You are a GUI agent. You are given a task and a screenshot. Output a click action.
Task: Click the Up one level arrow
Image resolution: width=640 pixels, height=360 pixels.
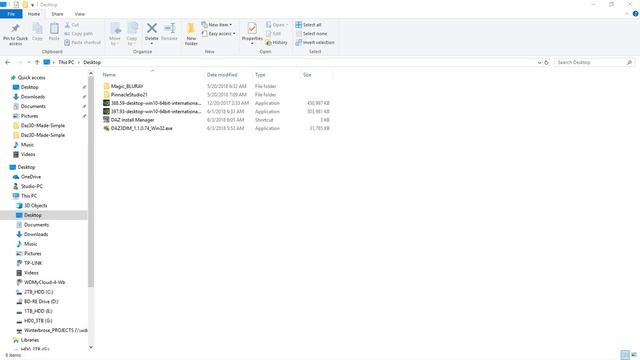tap(37, 62)
